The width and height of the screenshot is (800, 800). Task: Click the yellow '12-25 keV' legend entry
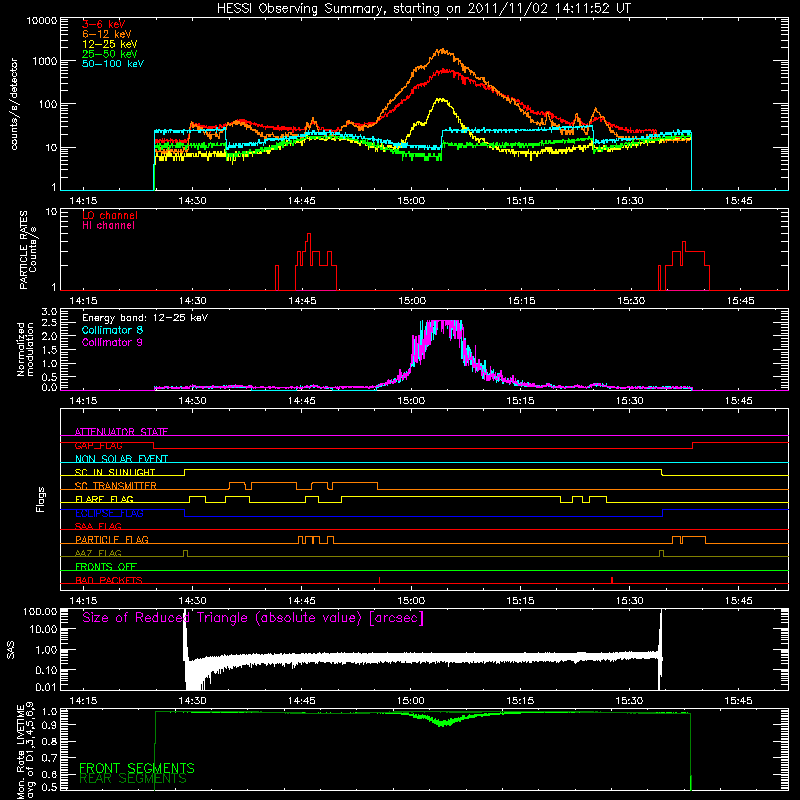coord(109,44)
